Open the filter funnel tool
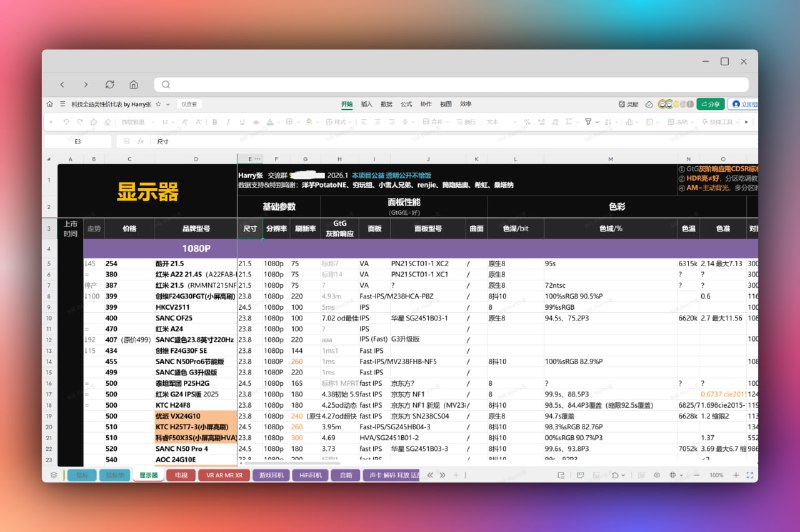The width and height of the screenshot is (800, 532). pos(588,122)
